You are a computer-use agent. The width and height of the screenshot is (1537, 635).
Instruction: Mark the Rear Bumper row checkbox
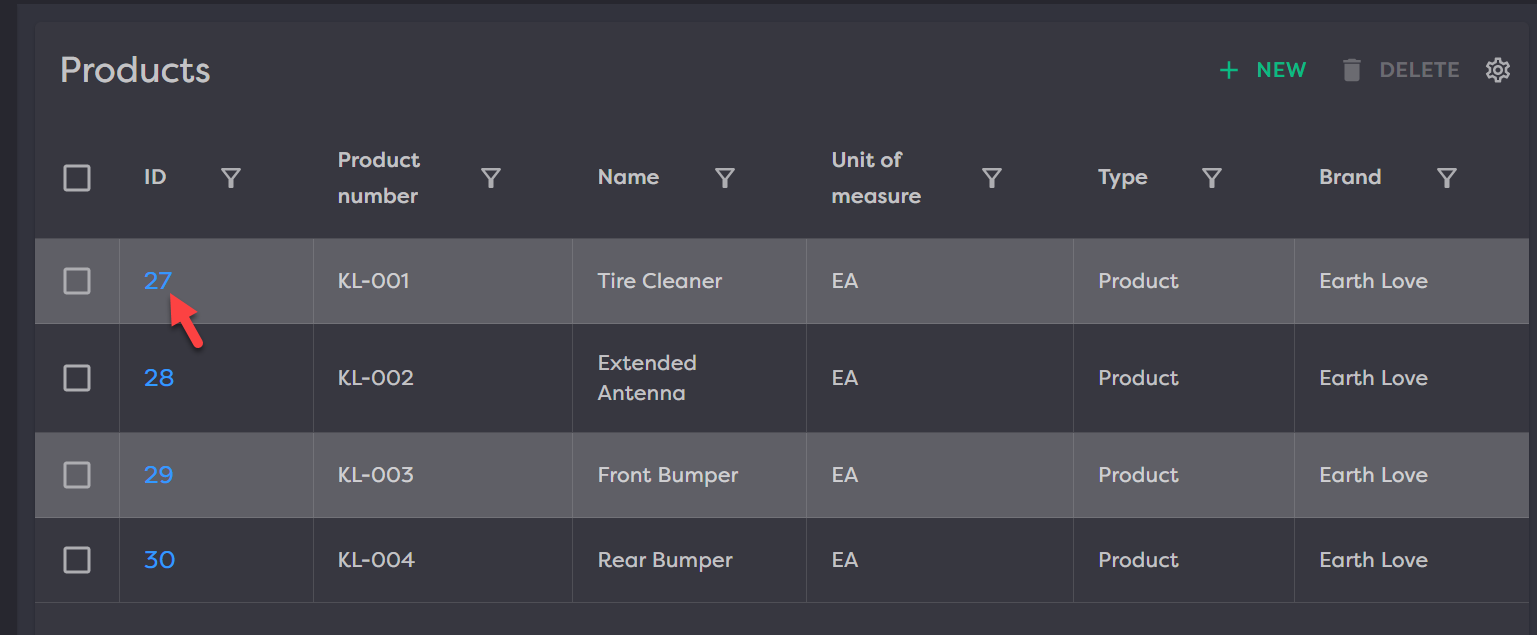pos(77,560)
